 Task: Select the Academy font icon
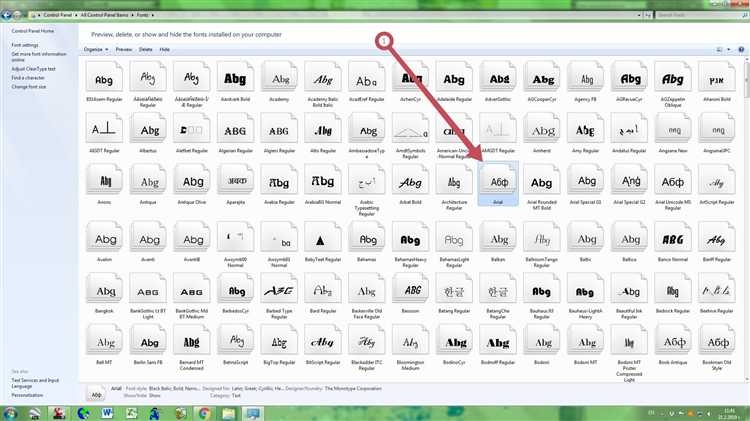(x=279, y=79)
